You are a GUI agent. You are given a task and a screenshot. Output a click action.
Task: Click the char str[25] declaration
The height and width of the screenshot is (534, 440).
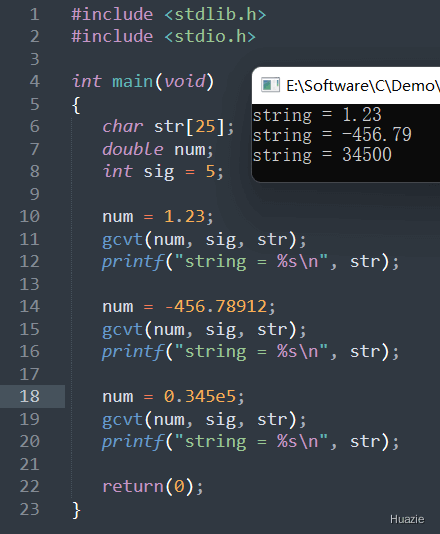pyautogui.click(x=169, y=127)
